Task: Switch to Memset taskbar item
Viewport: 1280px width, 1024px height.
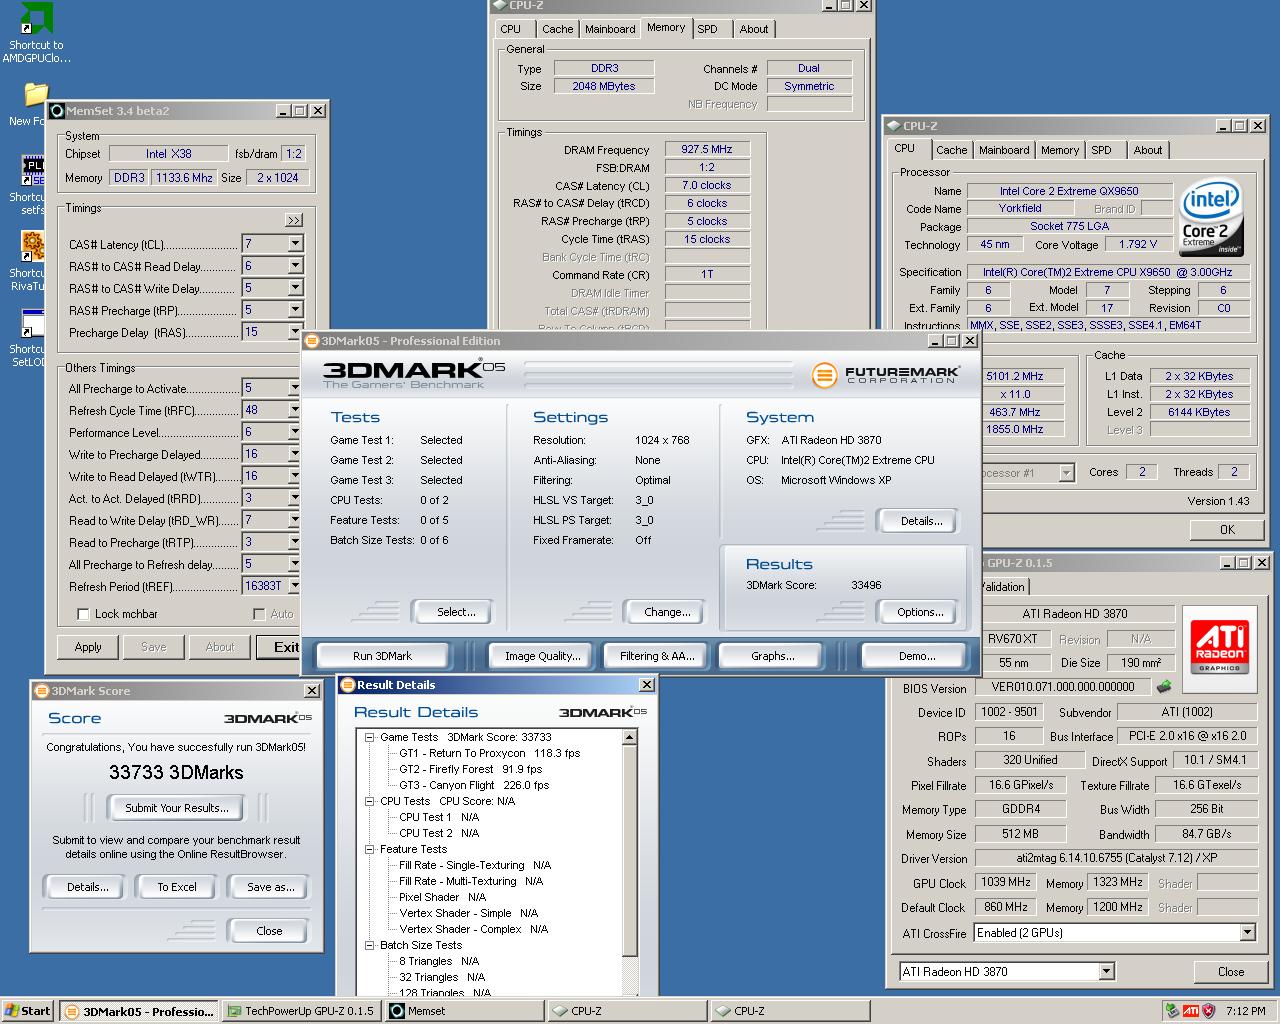Action: coord(464,1011)
